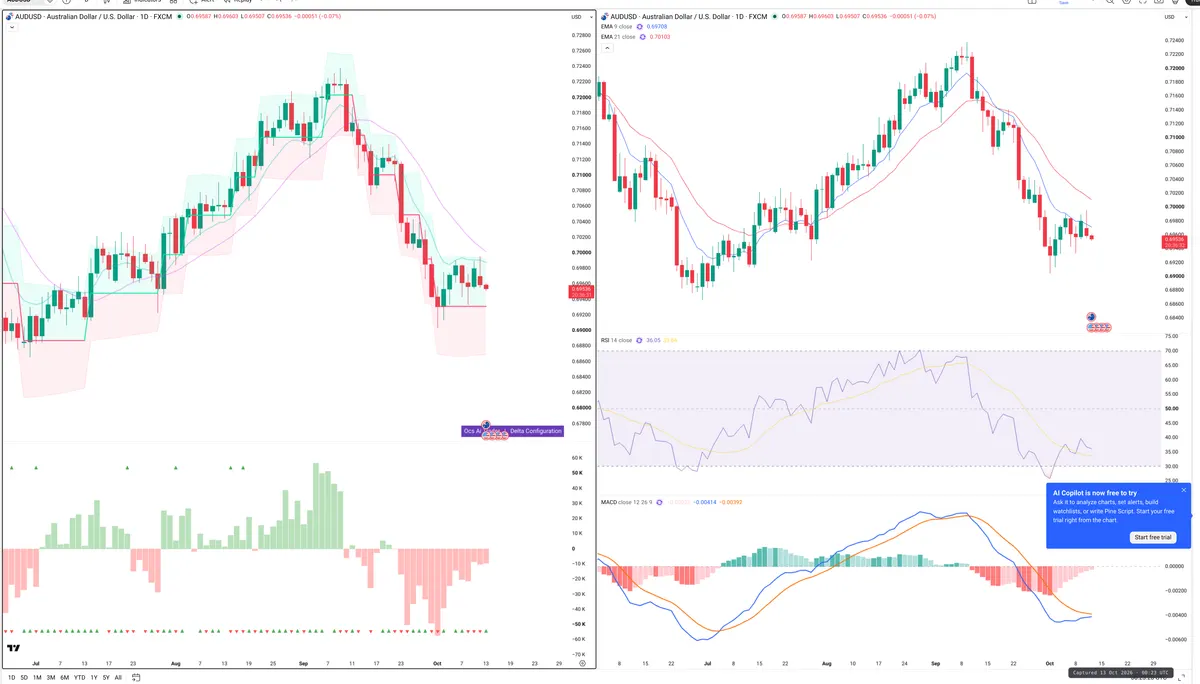Click the MACD indicator status icon

point(660,501)
